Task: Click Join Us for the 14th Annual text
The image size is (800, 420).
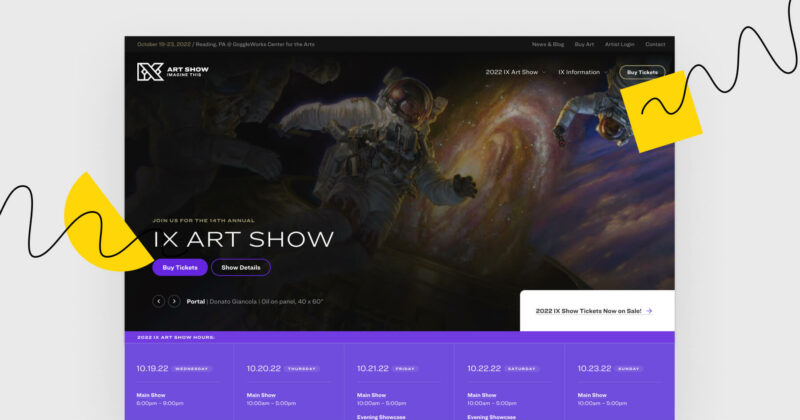Action: [x=204, y=220]
